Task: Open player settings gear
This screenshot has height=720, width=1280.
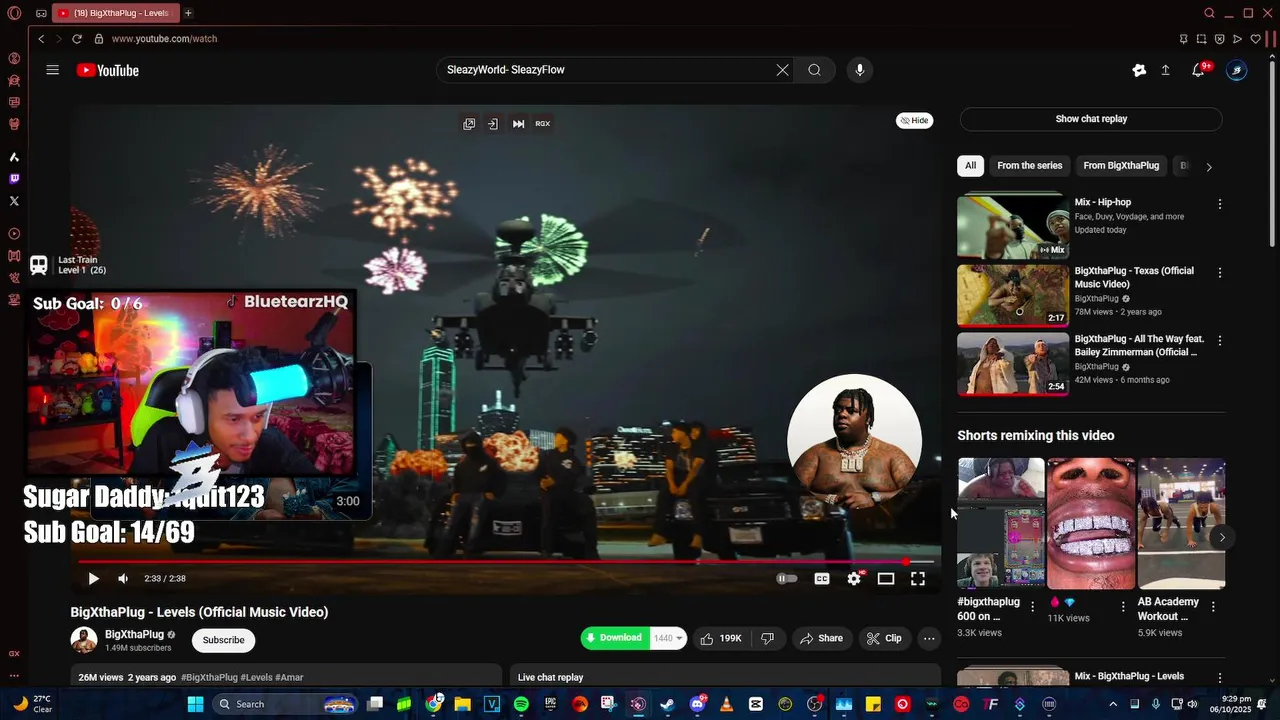Action: [854, 578]
